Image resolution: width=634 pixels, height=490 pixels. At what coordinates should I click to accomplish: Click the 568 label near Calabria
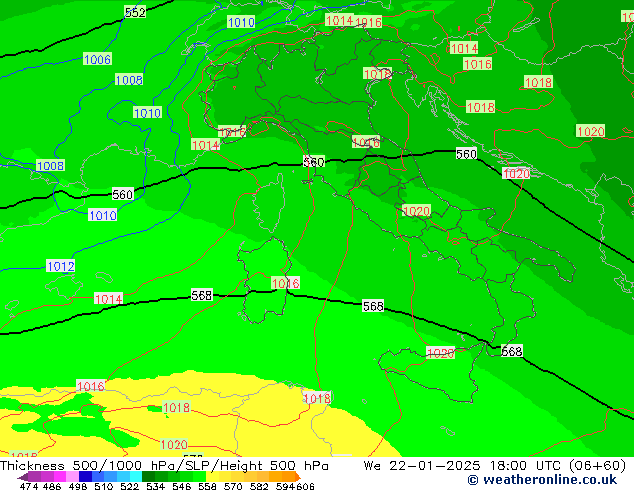511,351
